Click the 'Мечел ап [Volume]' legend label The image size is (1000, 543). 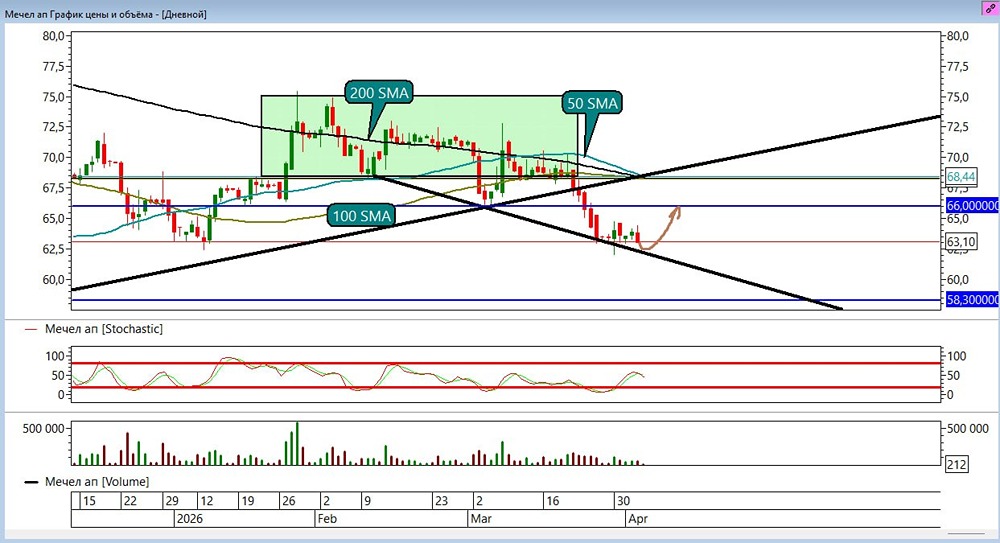click(x=97, y=482)
